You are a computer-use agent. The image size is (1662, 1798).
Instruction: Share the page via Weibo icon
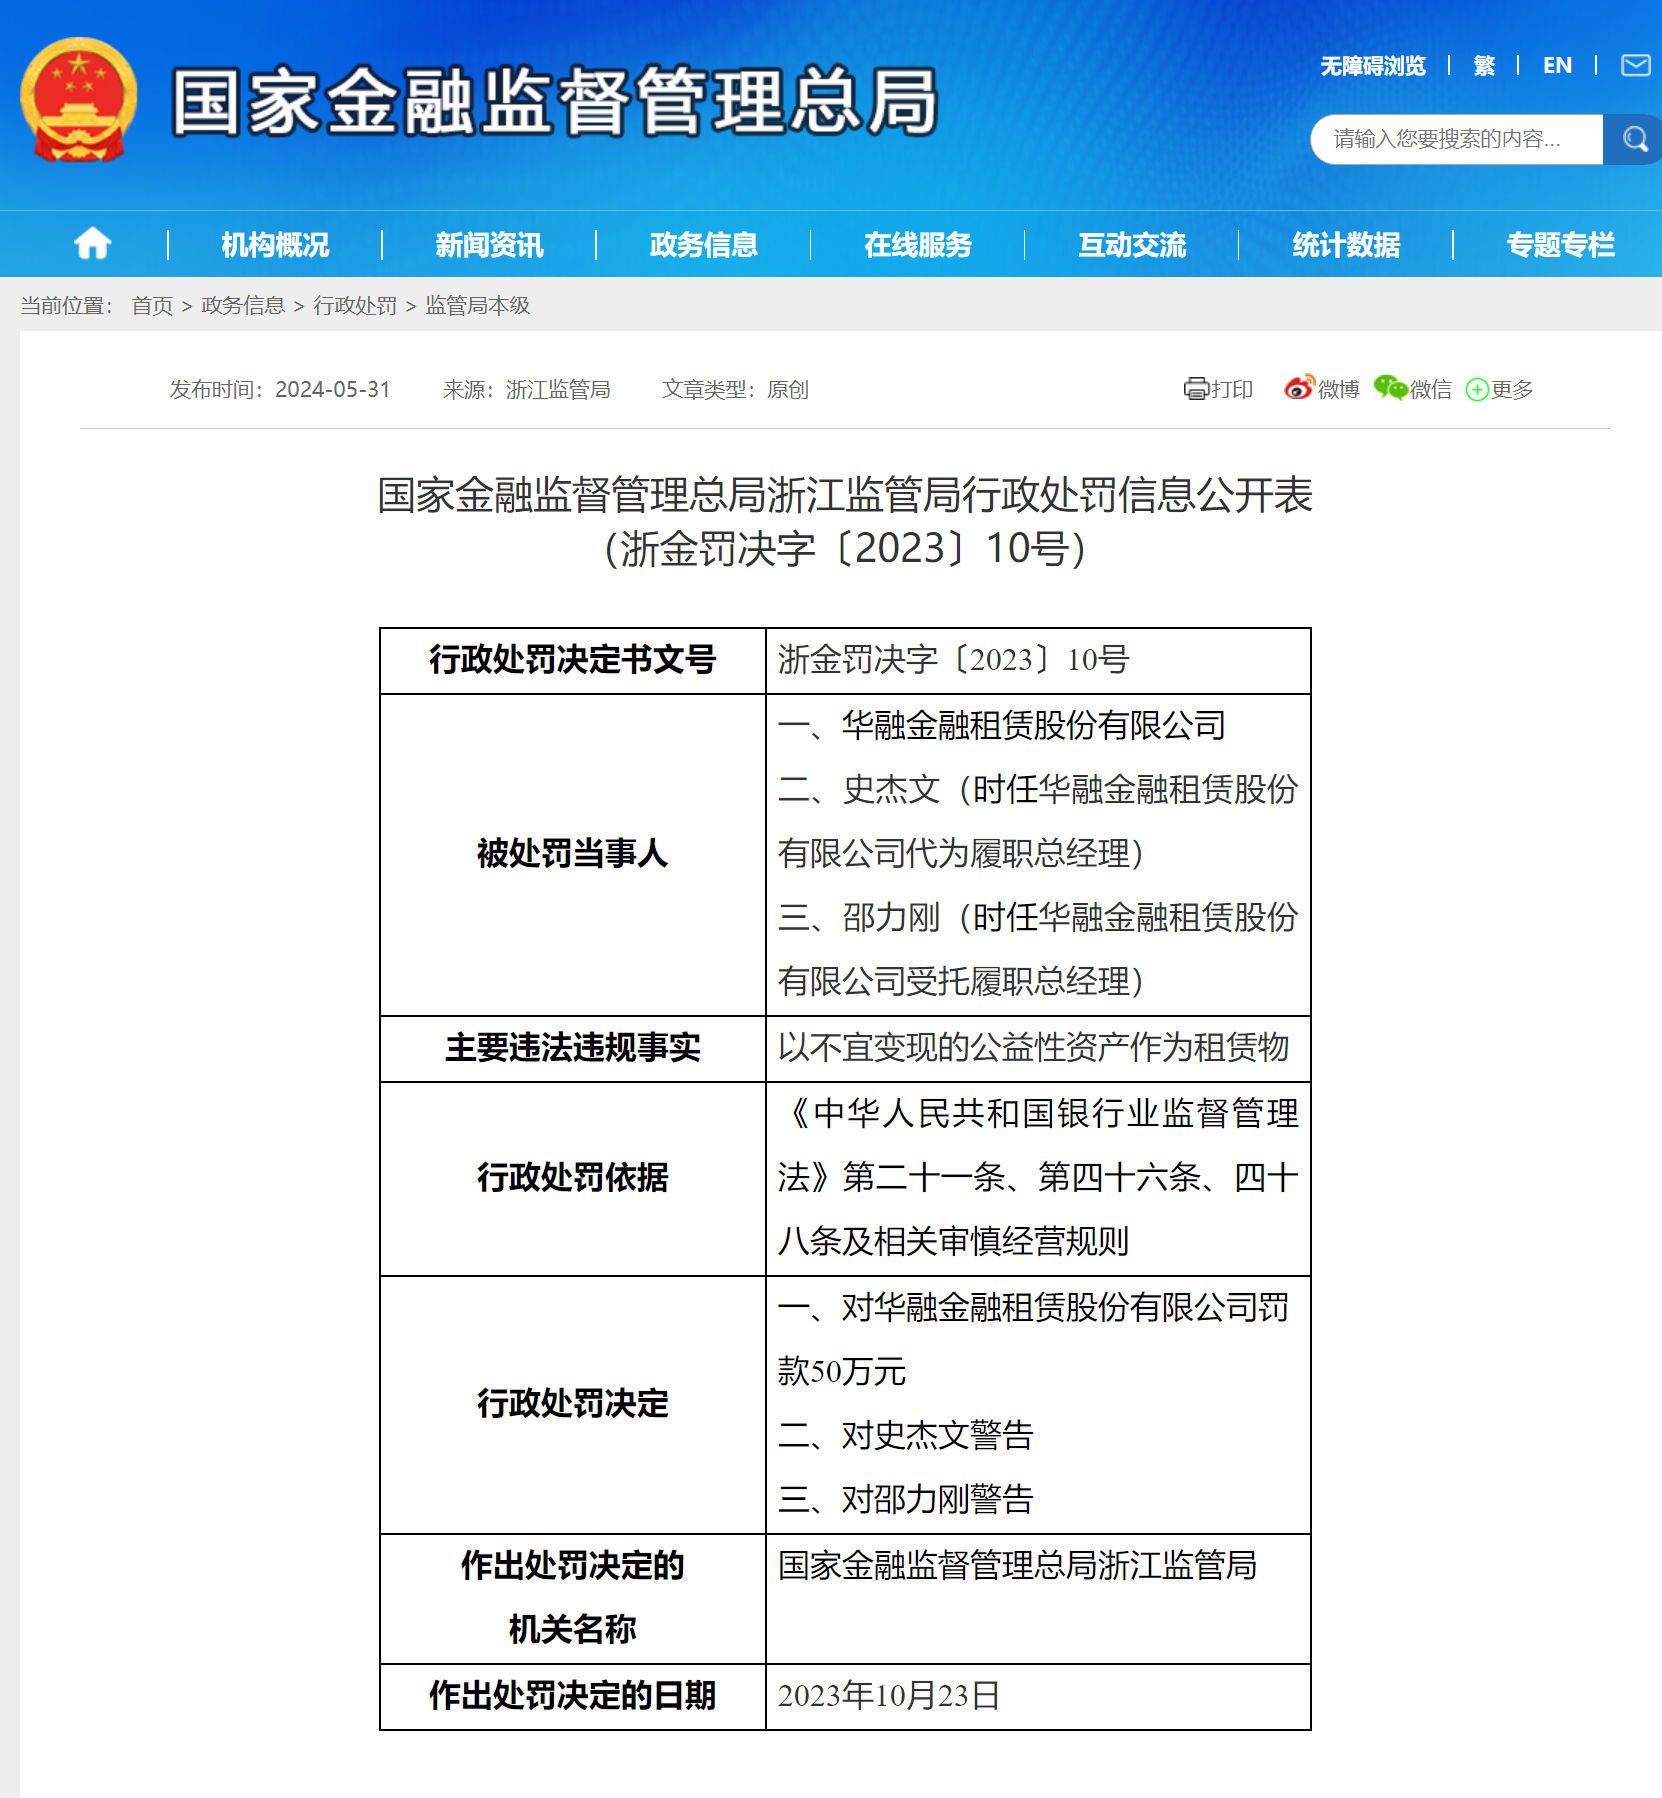[1299, 388]
